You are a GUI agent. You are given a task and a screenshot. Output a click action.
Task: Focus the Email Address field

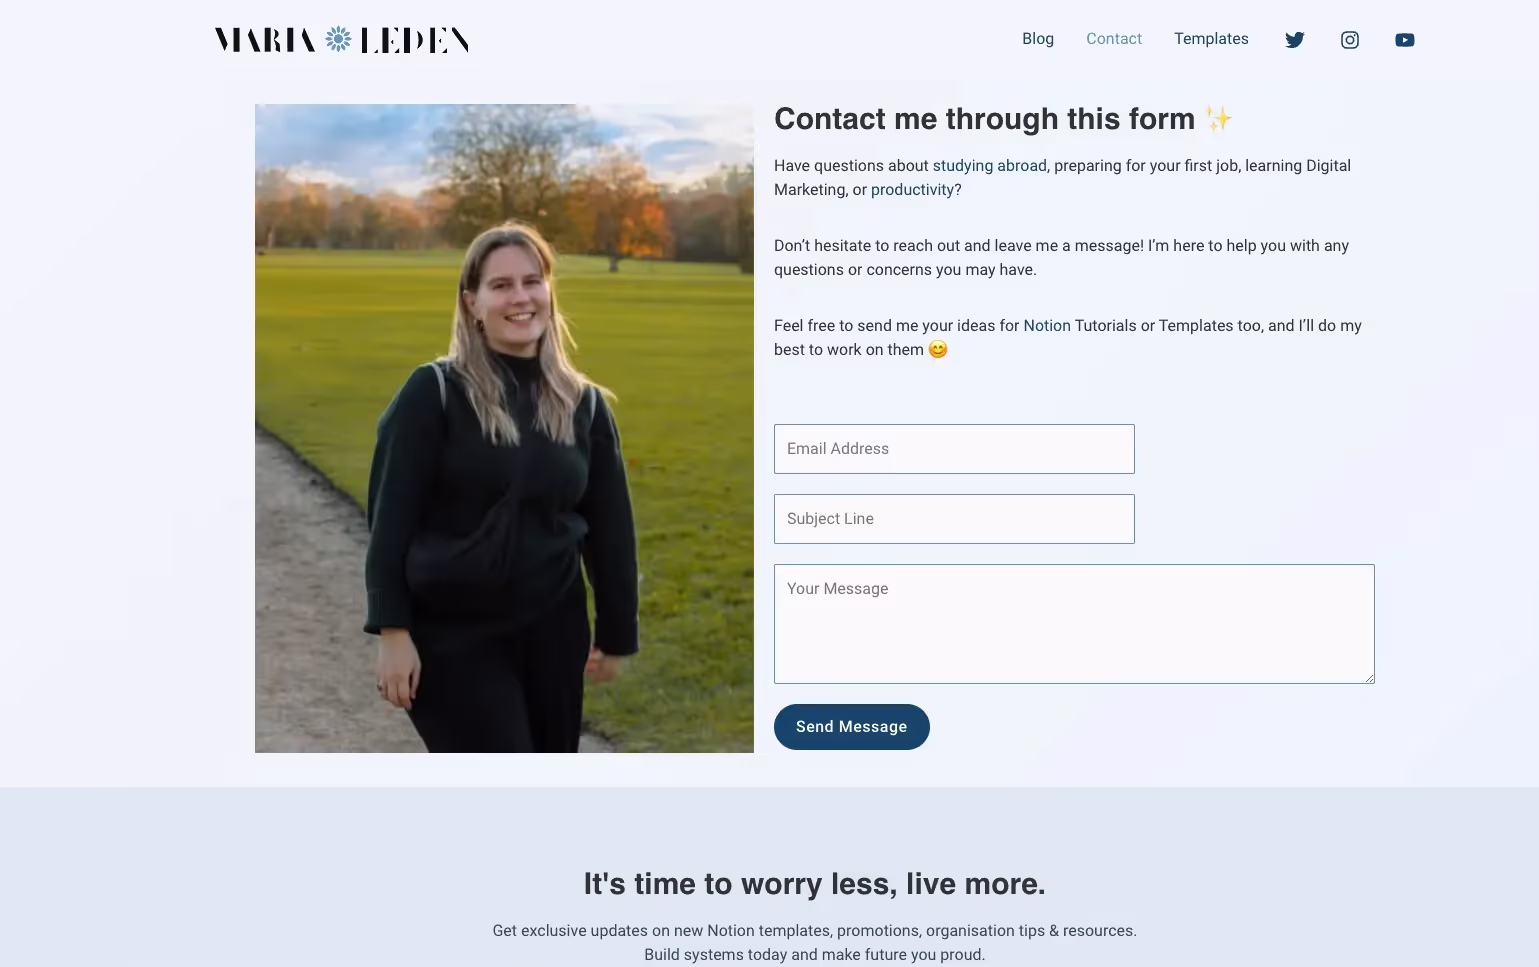[954, 449]
